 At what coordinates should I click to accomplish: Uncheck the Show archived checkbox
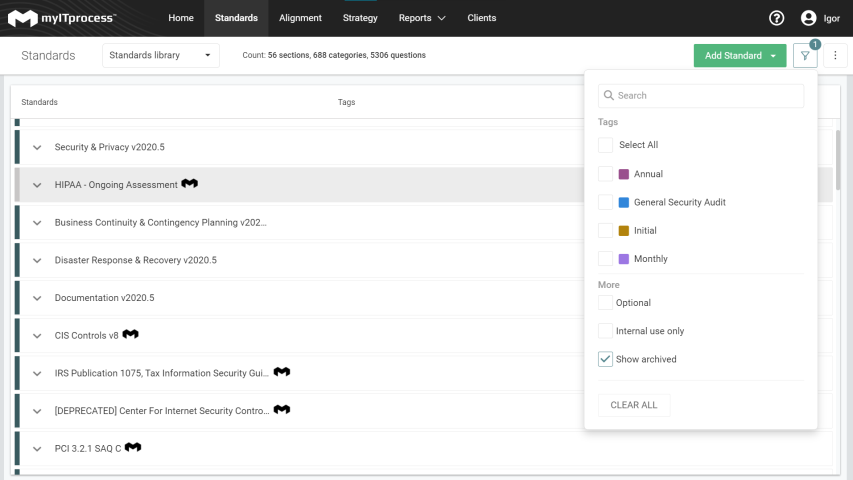pos(605,359)
